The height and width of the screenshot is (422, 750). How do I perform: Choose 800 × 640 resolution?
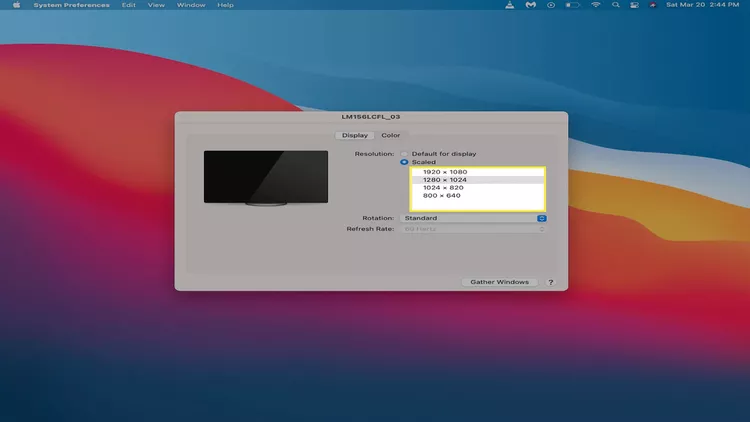[477, 196]
